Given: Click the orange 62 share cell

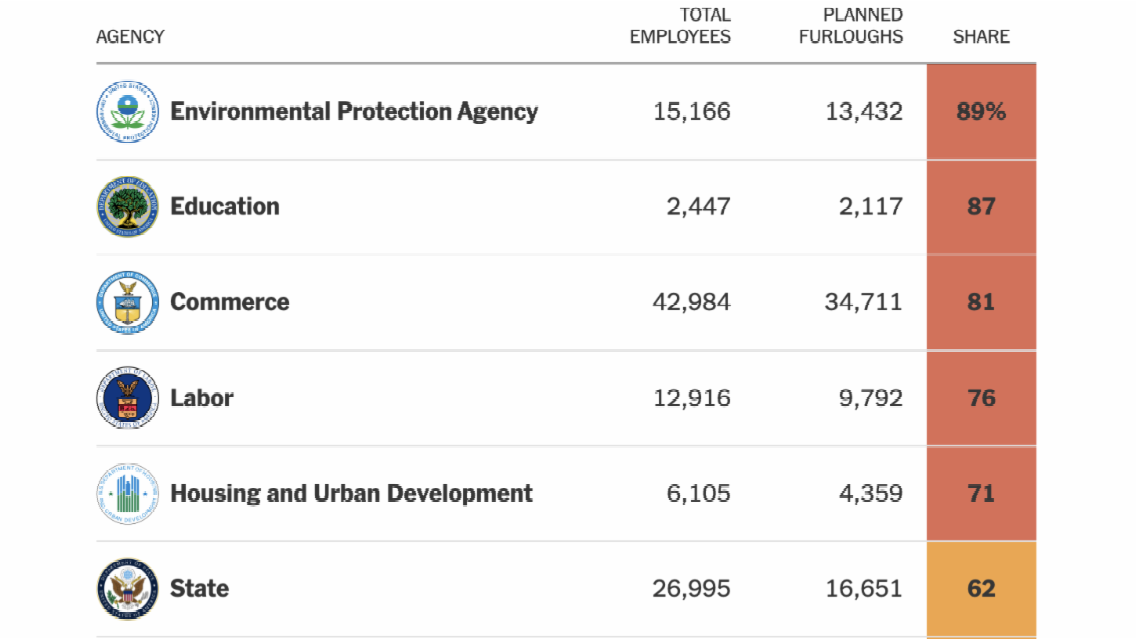Looking at the screenshot, I should [x=981, y=588].
